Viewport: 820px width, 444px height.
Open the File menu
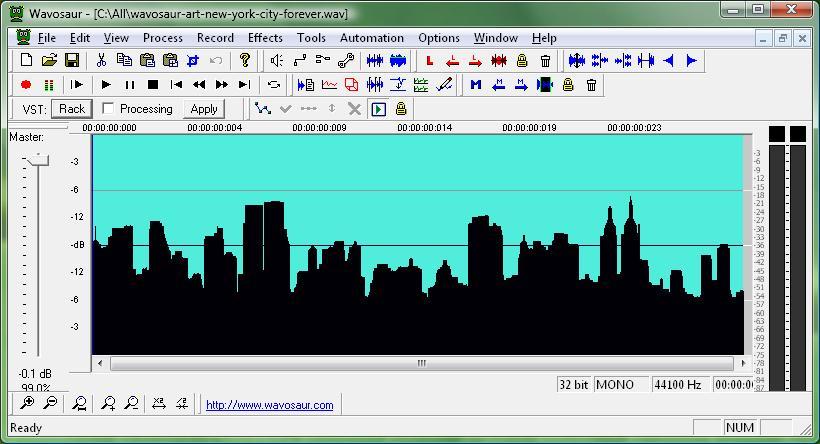(x=47, y=38)
